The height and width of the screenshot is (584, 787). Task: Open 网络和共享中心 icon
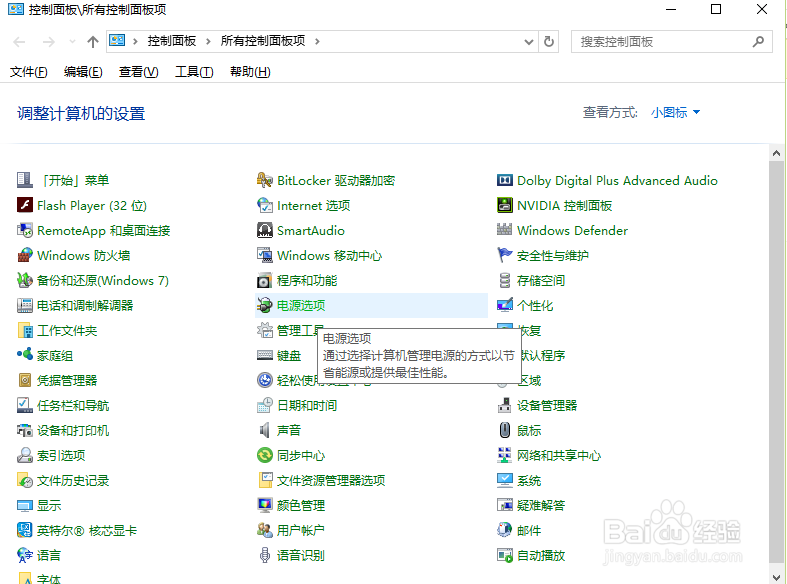coord(504,456)
